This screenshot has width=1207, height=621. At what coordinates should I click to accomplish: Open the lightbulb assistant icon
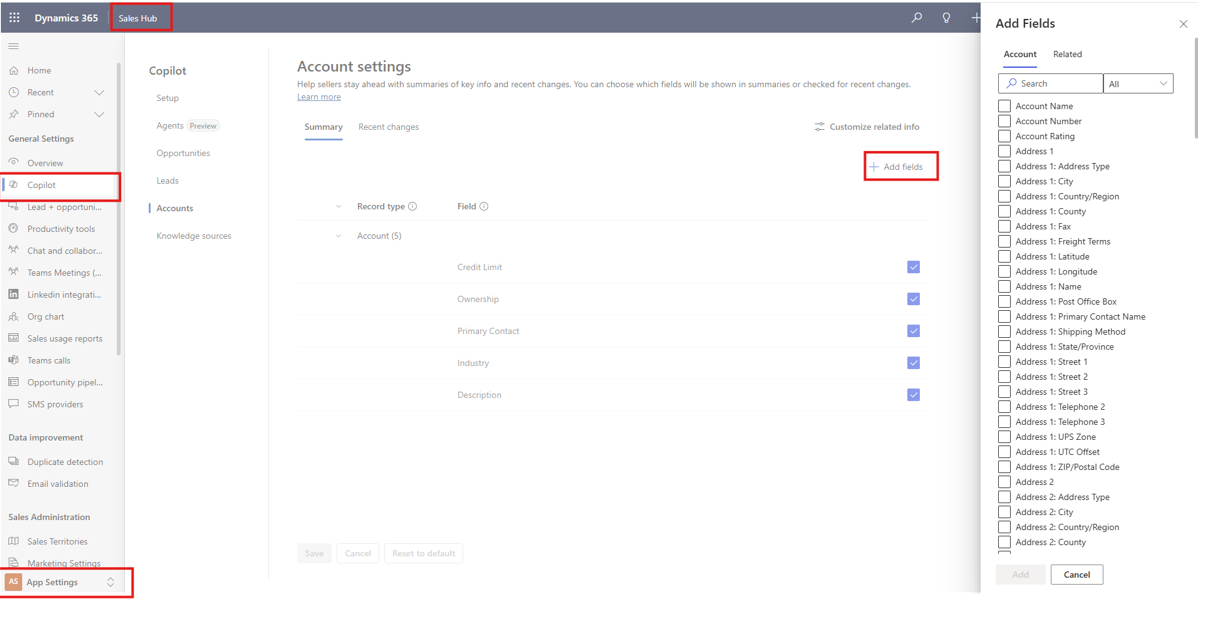pyautogui.click(x=946, y=18)
